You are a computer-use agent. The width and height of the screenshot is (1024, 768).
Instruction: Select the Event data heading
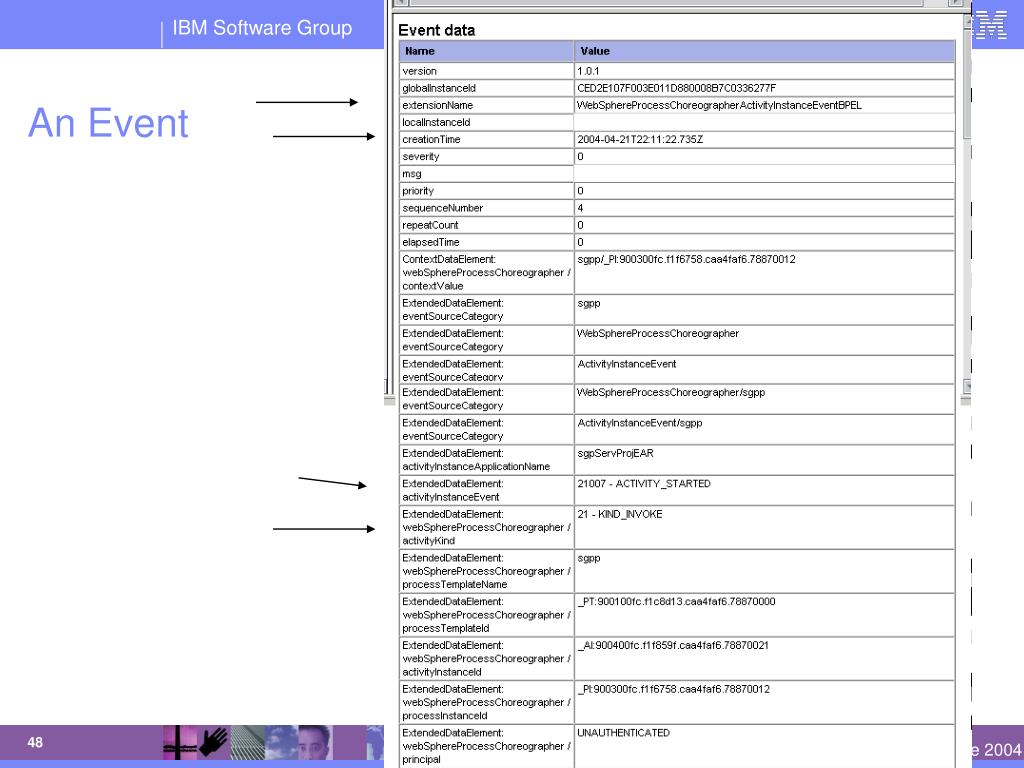click(436, 30)
